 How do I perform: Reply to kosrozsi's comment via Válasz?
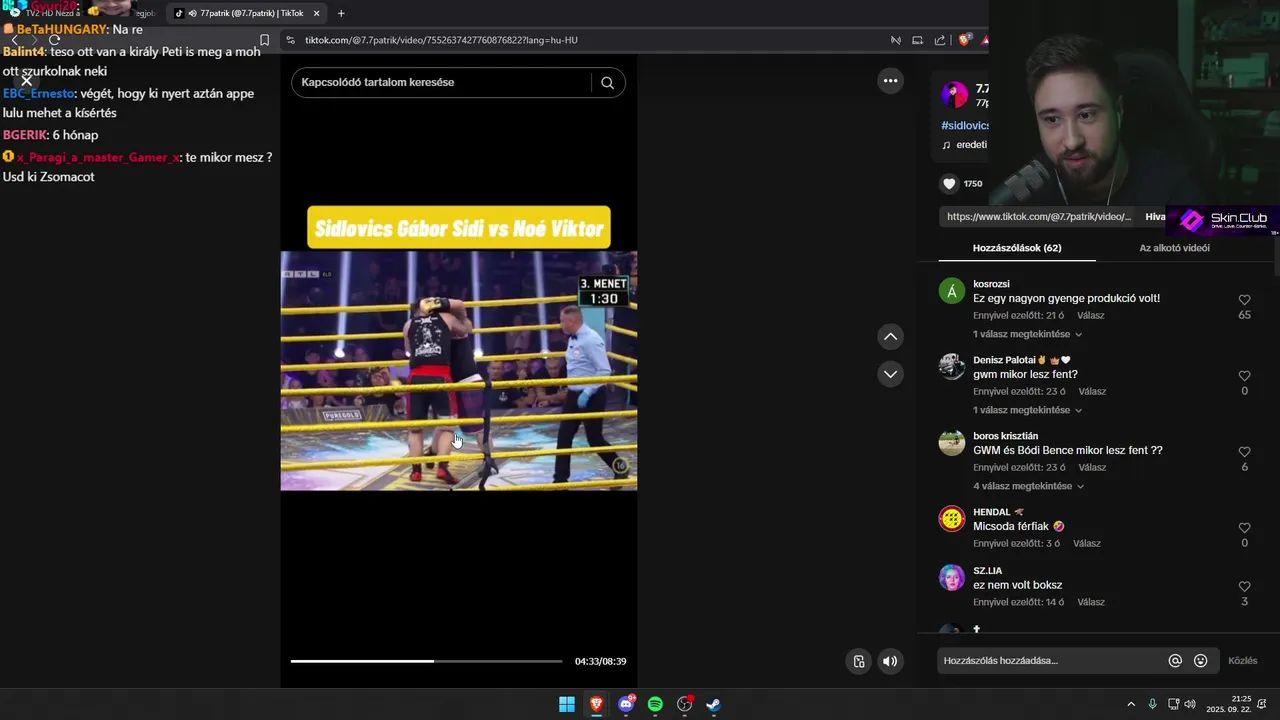pyautogui.click(x=1090, y=315)
